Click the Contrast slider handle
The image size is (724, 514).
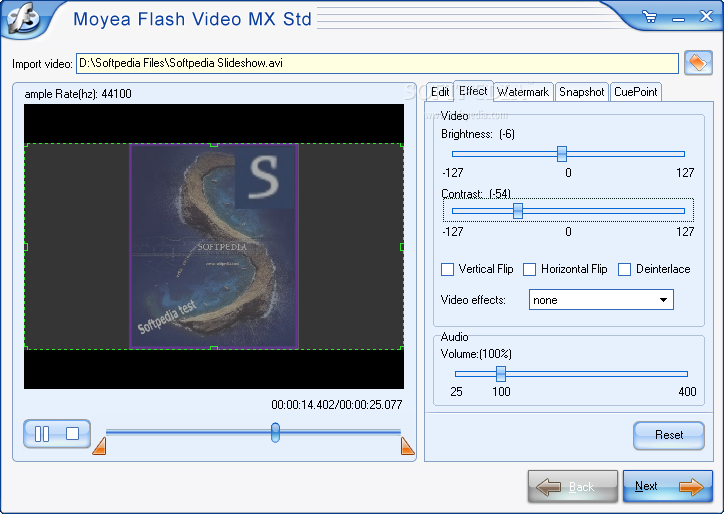[518, 211]
